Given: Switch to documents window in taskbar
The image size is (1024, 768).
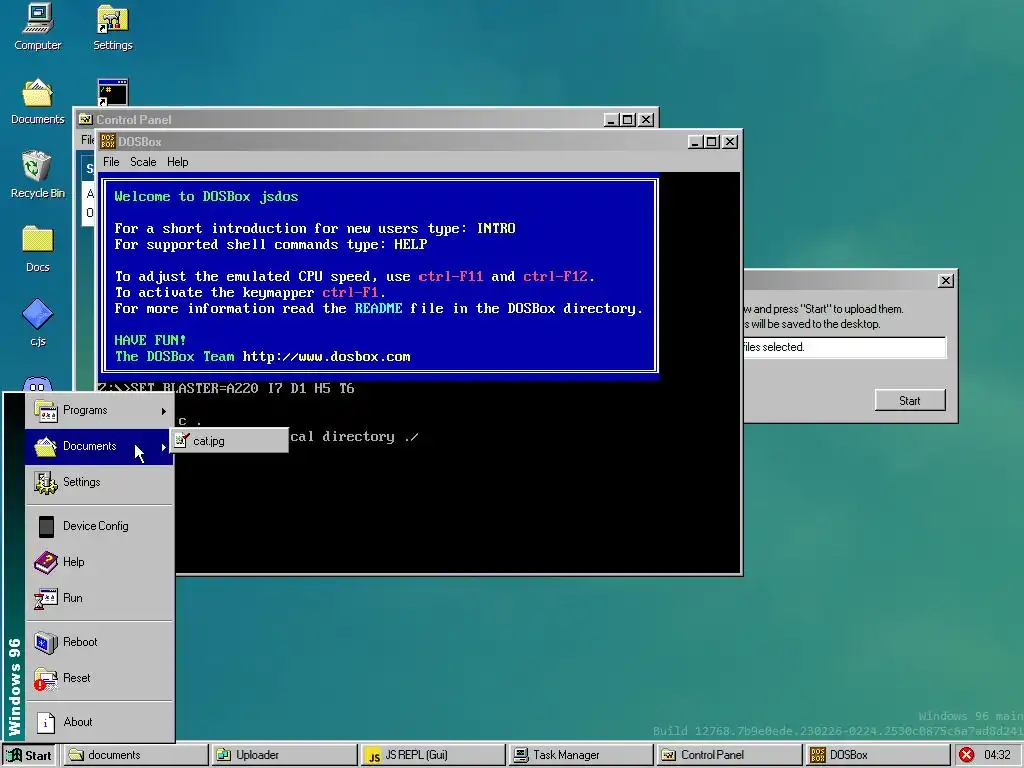Looking at the screenshot, I should click(135, 755).
